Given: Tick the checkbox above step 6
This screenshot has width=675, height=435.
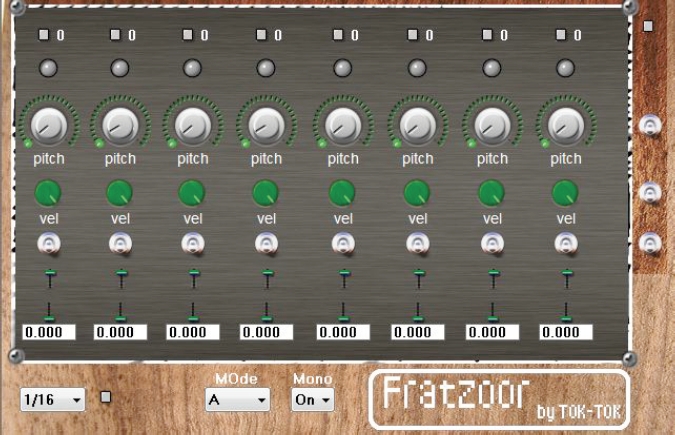Looking at the screenshot, I should click(x=413, y=34).
